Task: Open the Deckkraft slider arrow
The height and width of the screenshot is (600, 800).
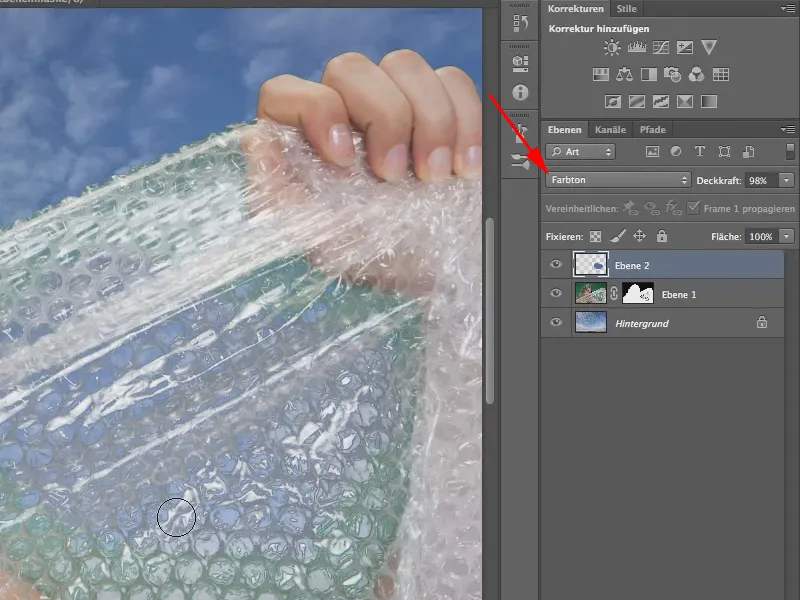Action: coord(786,180)
